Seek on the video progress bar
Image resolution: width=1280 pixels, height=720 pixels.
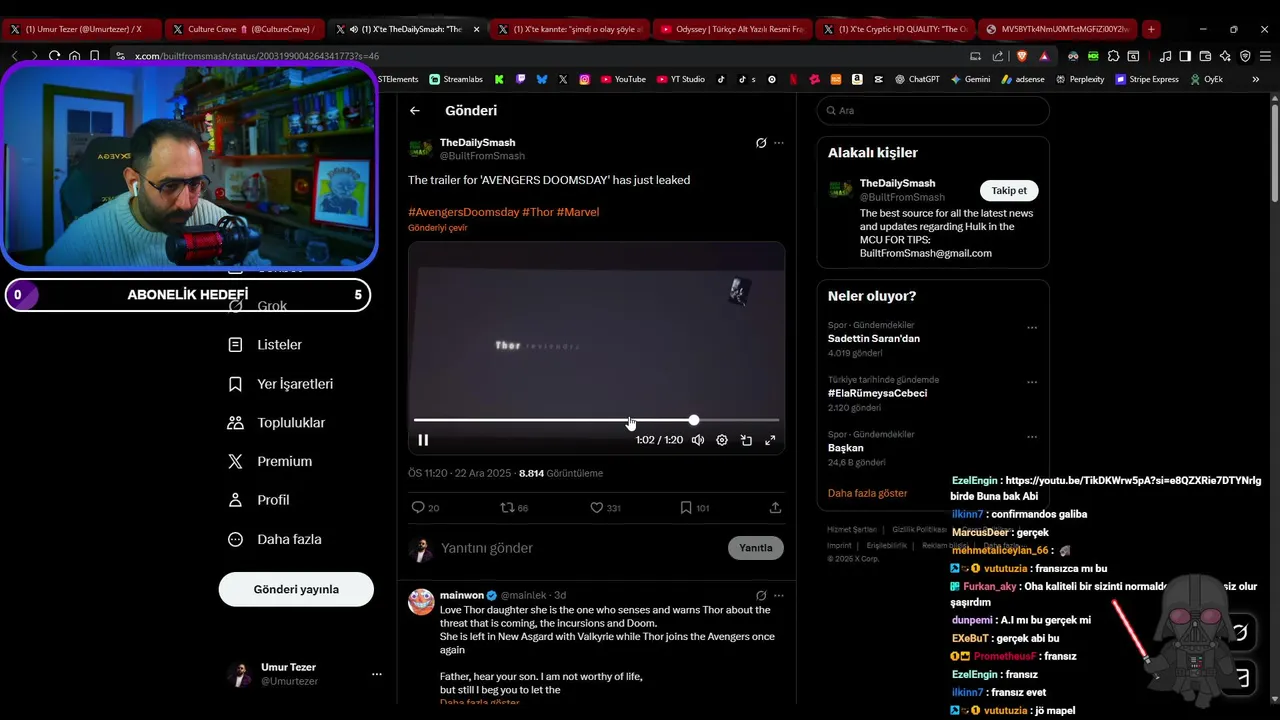(x=596, y=420)
